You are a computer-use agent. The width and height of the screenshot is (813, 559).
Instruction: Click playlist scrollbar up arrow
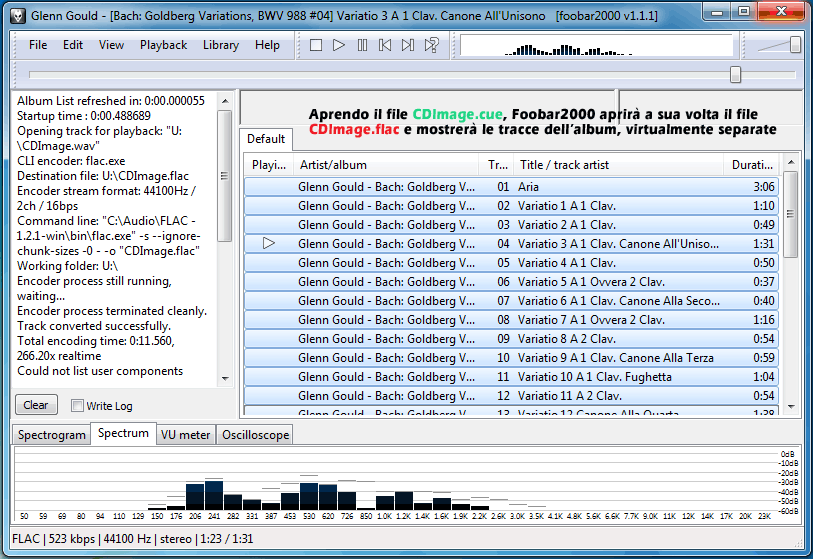(x=791, y=162)
